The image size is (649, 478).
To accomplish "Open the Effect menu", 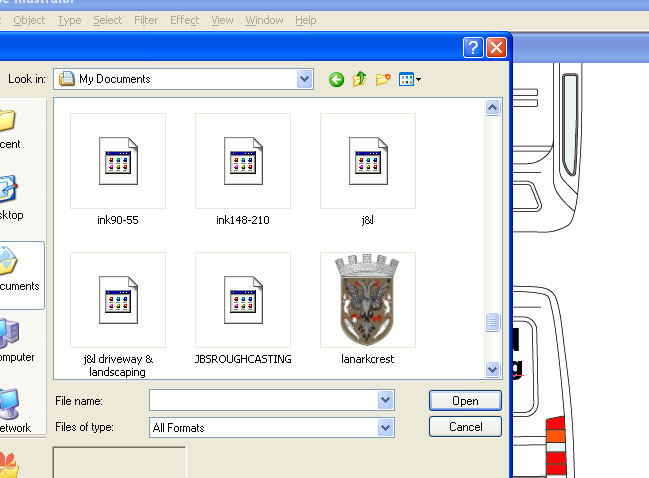I will (x=184, y=20).
